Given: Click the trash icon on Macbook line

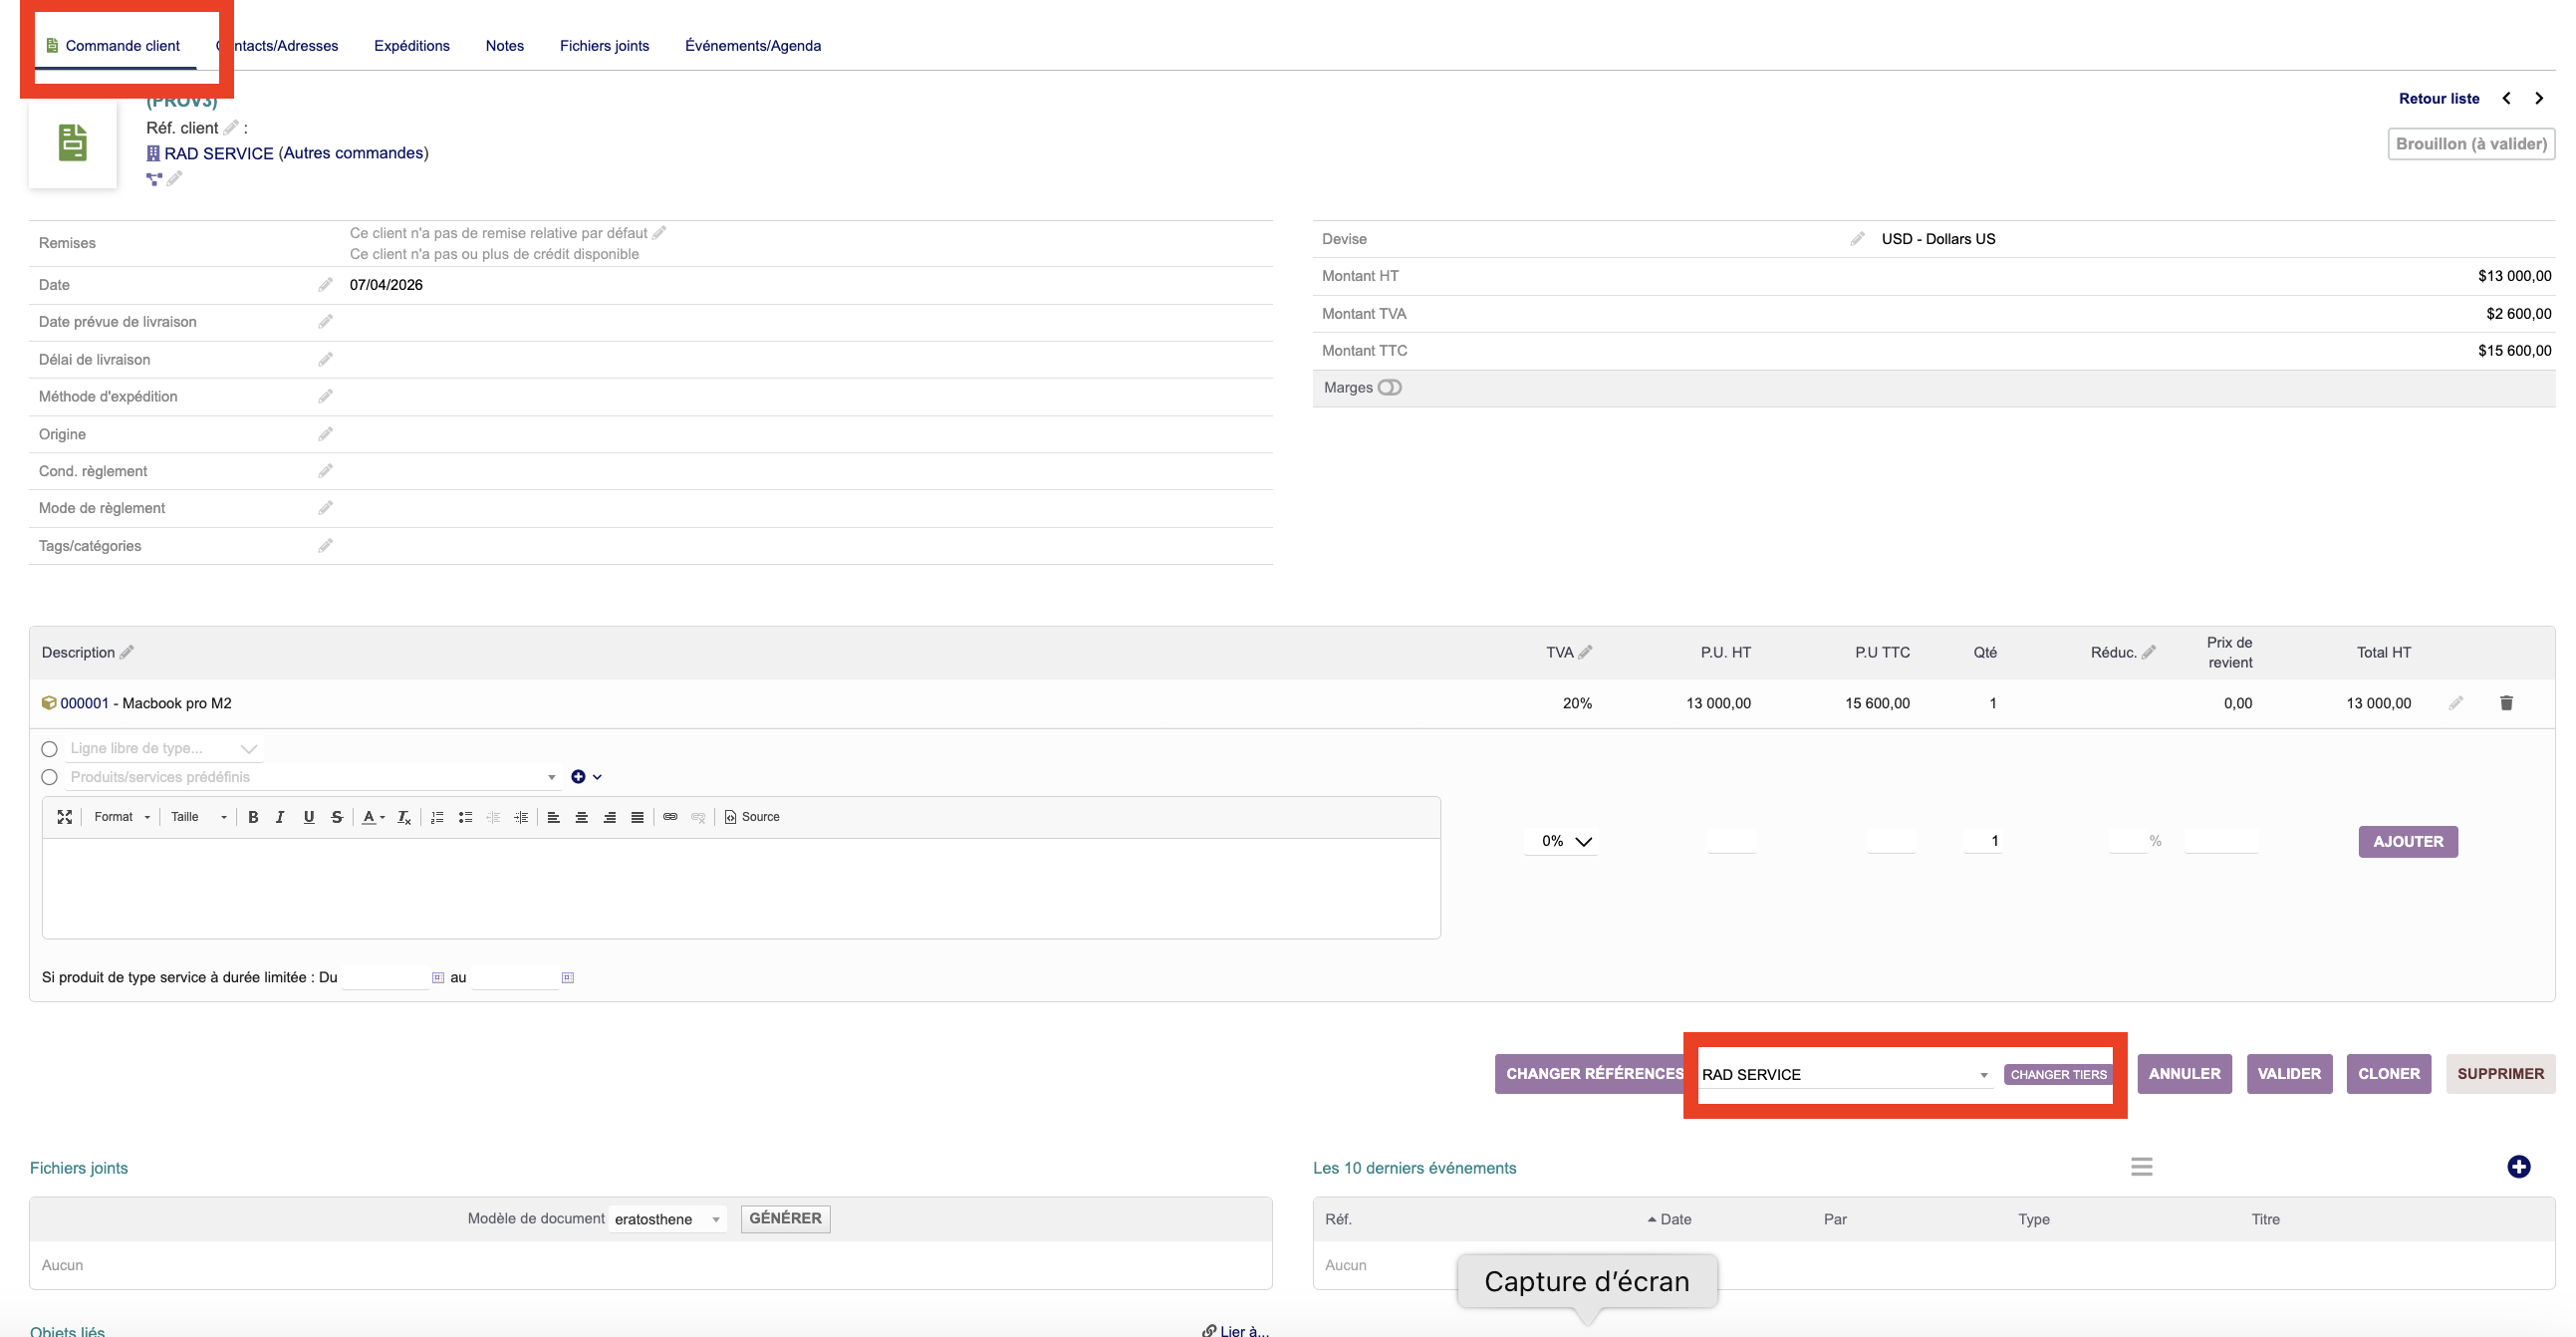Looking at the screenshot, I should (x=2506, y=703).
